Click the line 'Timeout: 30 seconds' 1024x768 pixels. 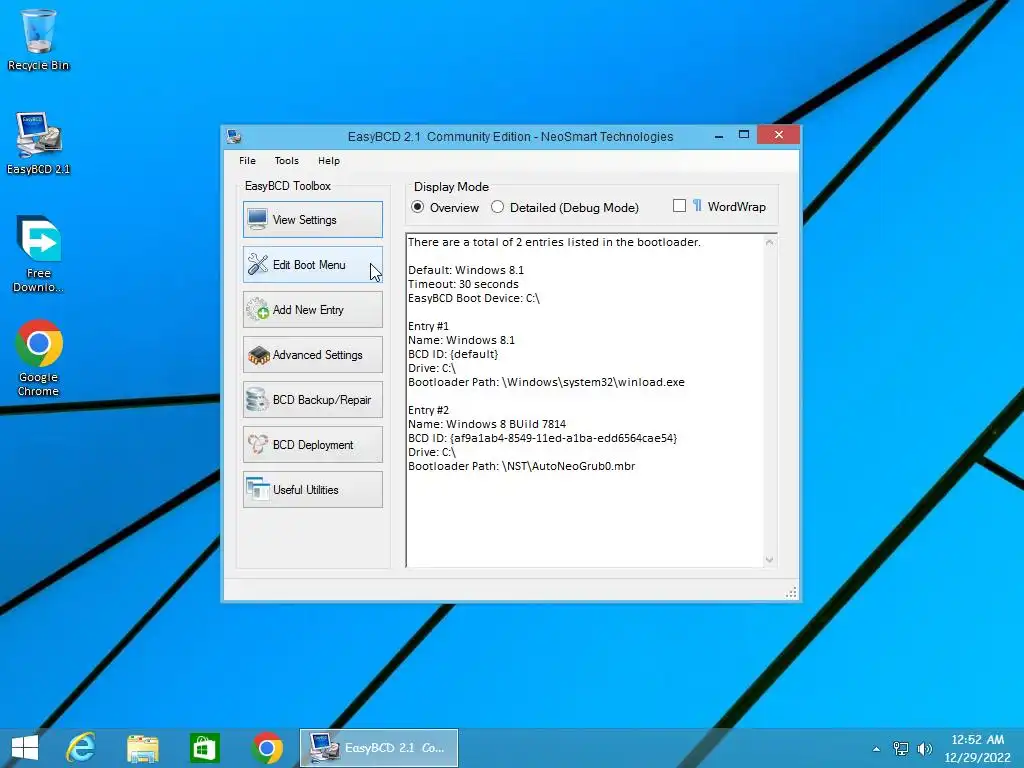[463, 284]
